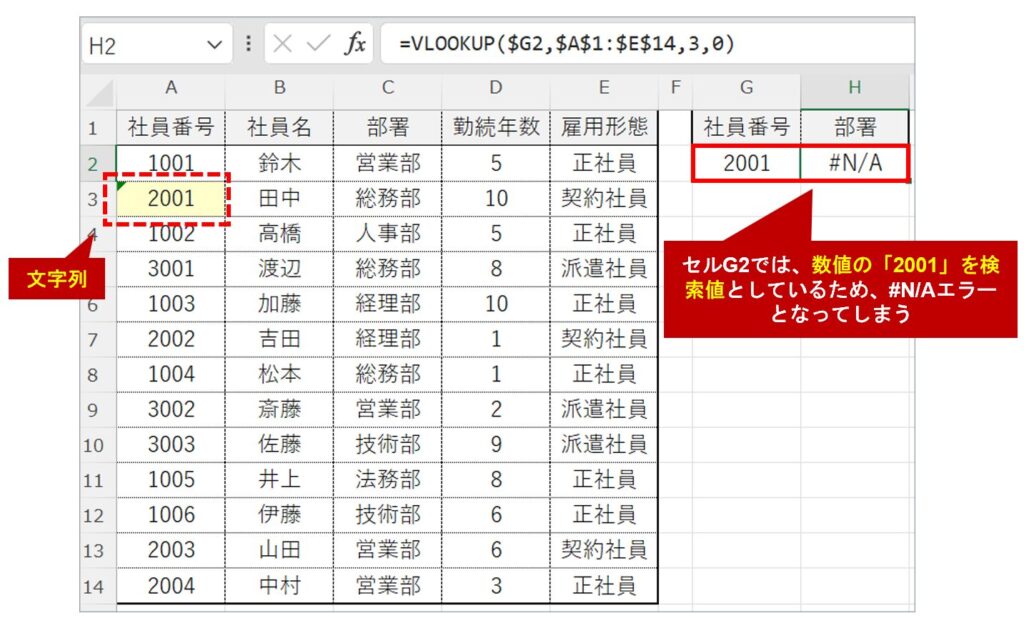The height and width of the screenshot is (618, 1024).
Task: Select column A header
Action: 170,89
